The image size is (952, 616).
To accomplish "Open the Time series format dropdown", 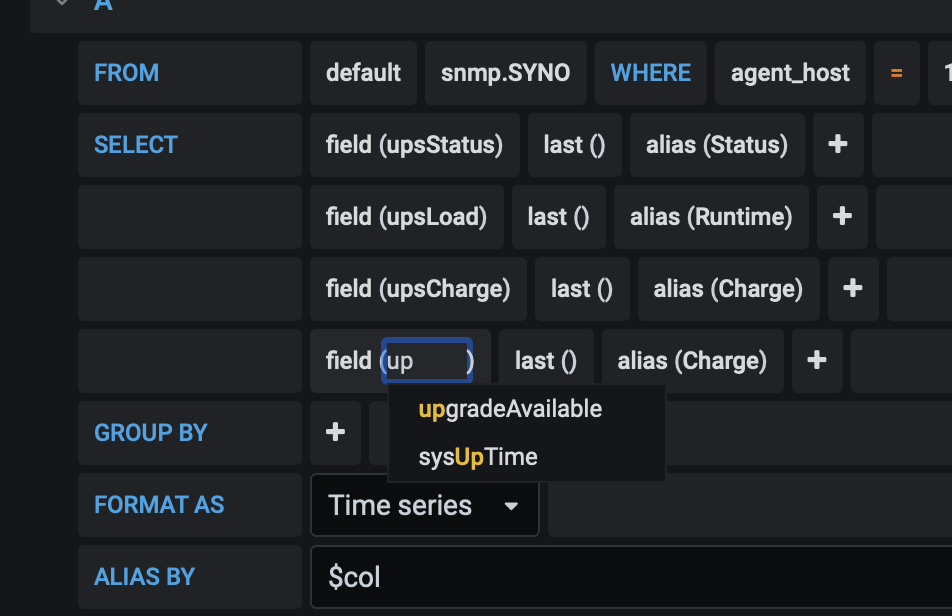I will 425,506.
